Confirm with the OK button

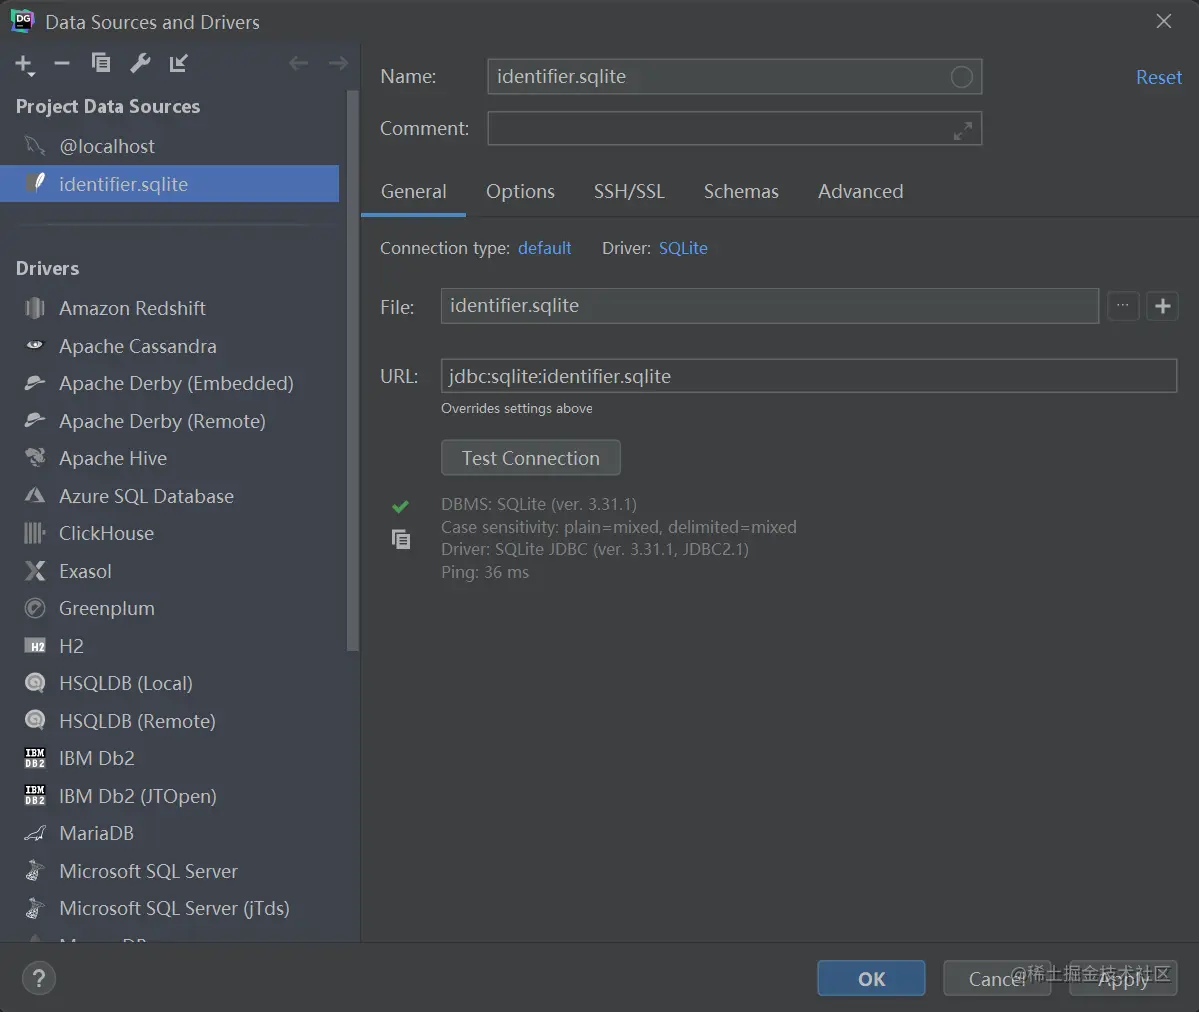point(871,978)
